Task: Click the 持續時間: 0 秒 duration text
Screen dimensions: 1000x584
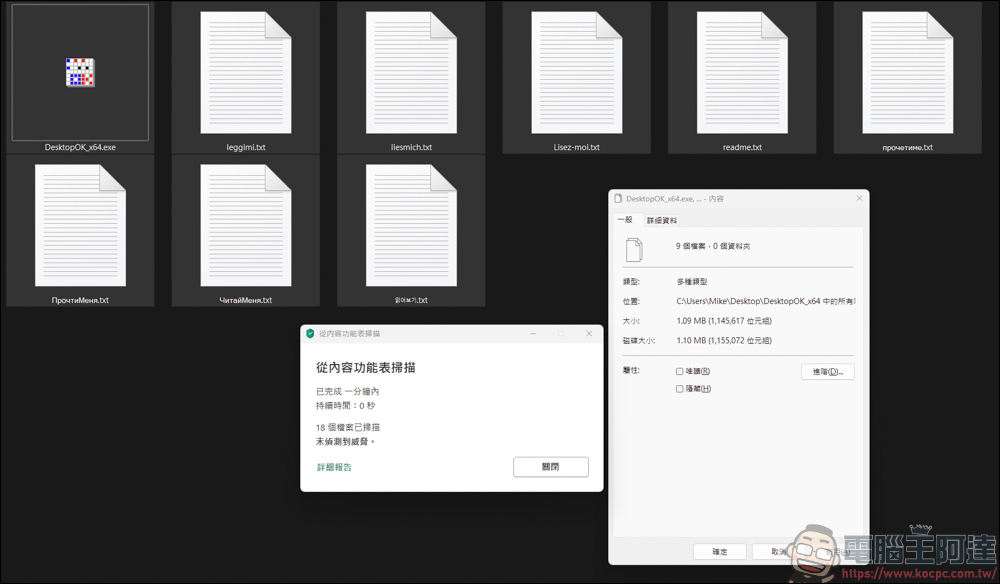Action: tap(346, 405)
